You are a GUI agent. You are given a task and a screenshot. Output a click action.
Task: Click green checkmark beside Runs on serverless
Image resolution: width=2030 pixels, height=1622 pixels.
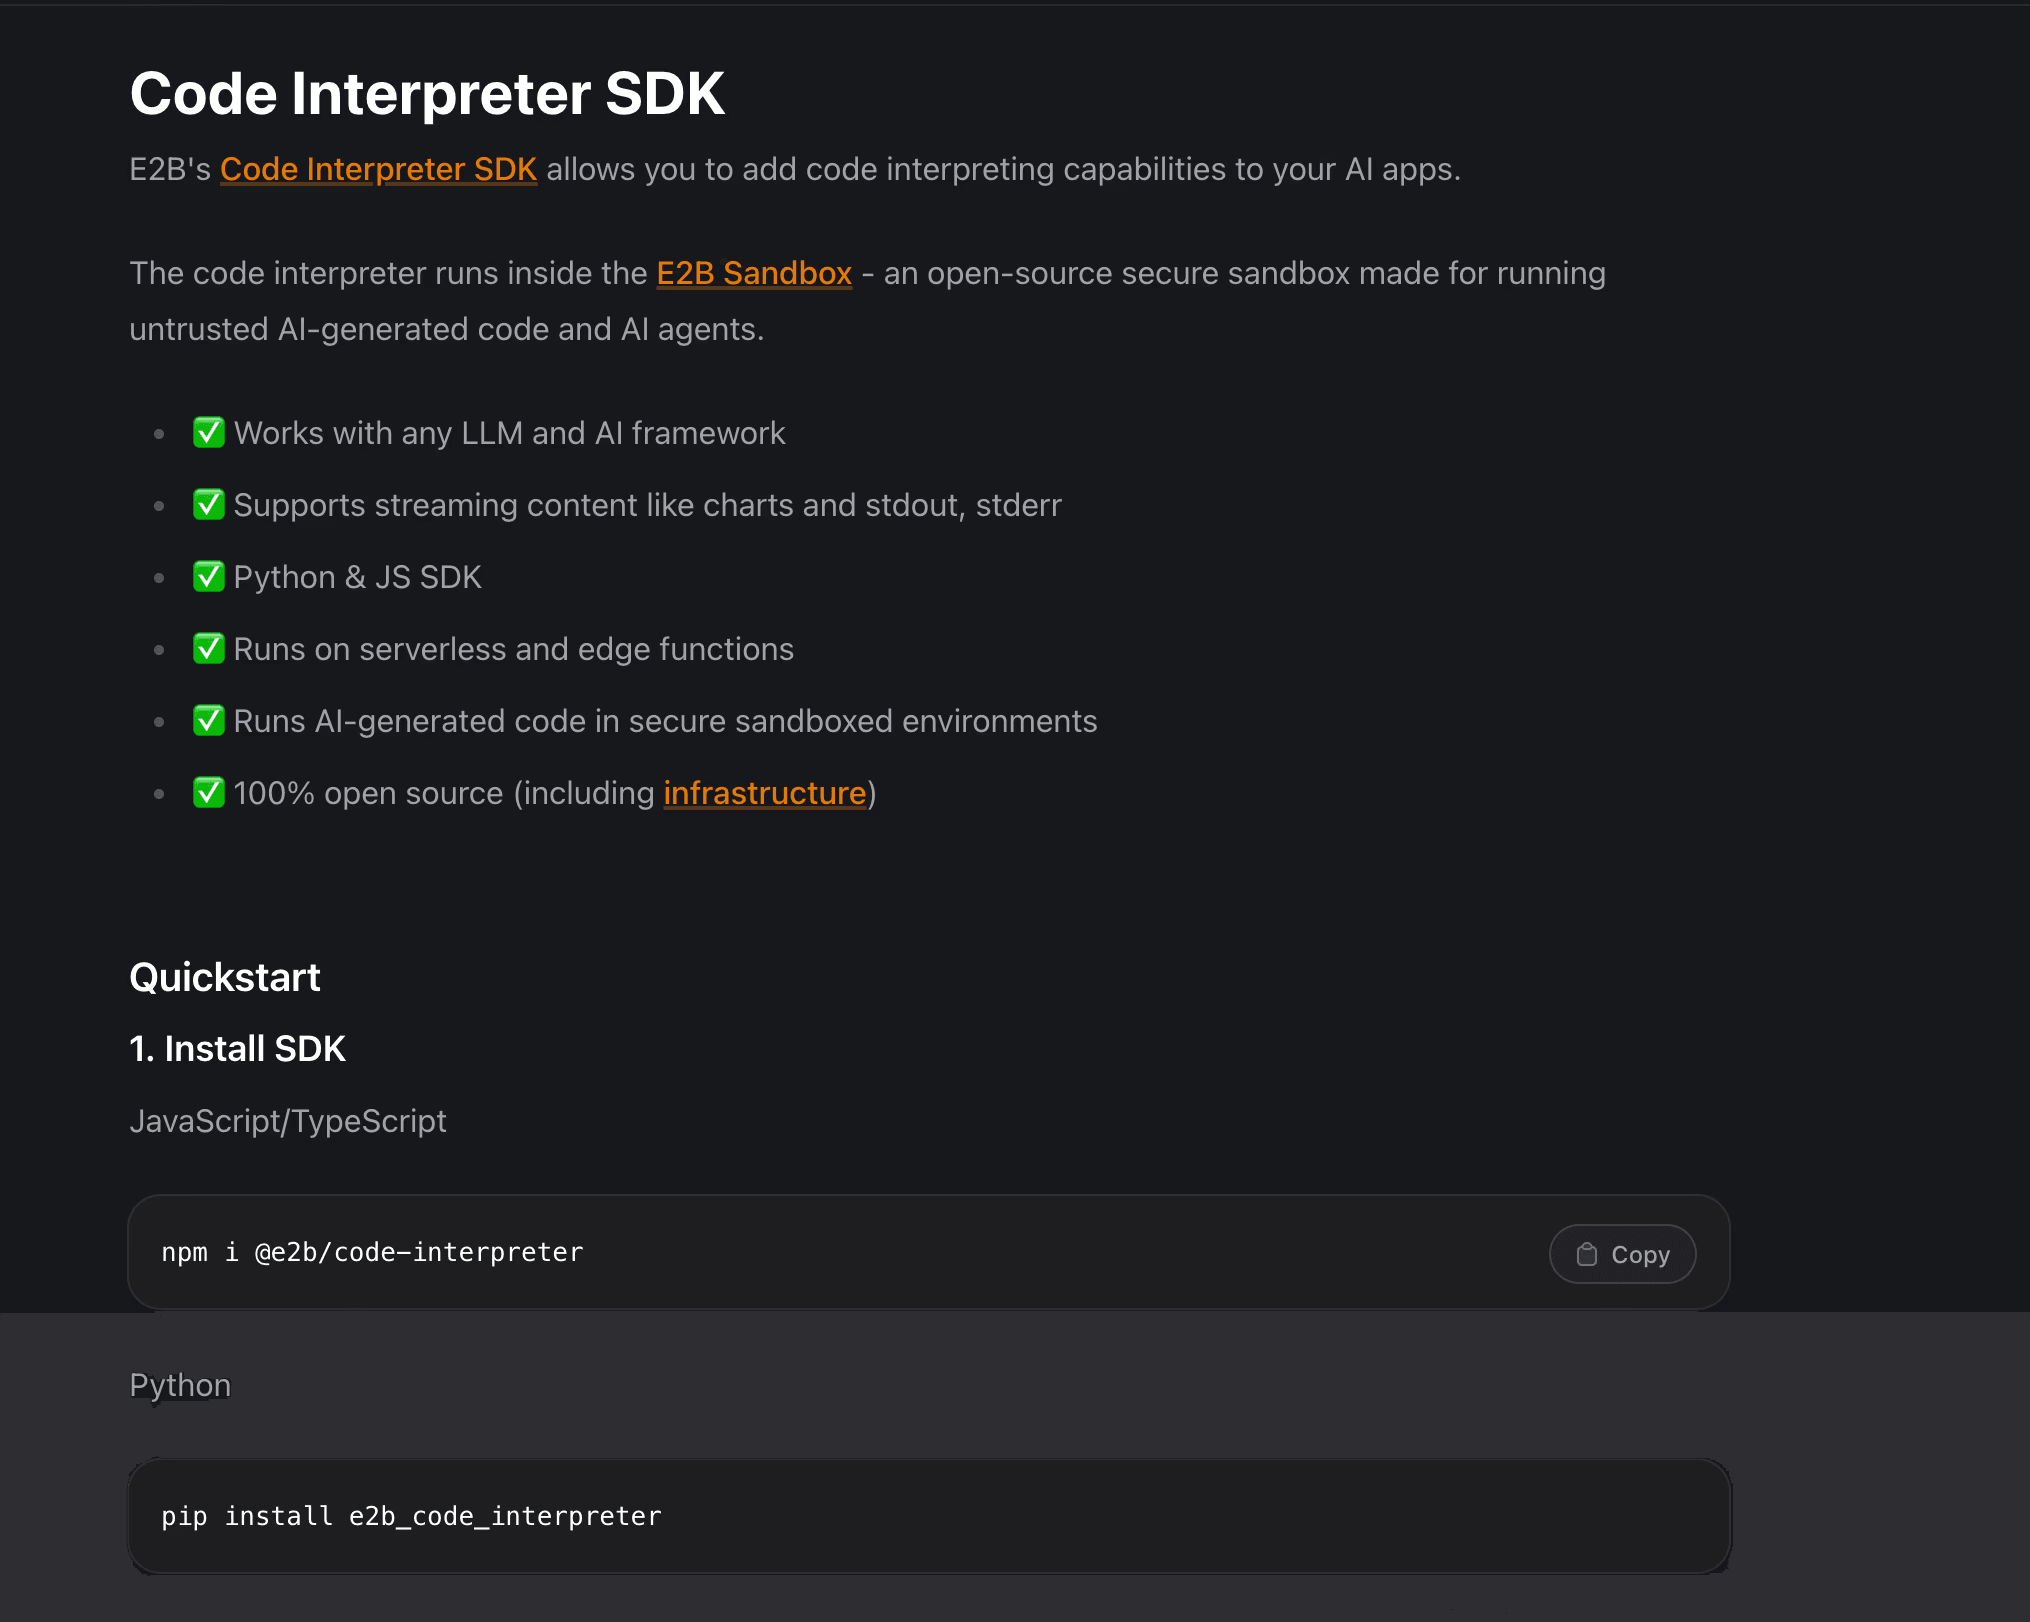coord(209,649)
